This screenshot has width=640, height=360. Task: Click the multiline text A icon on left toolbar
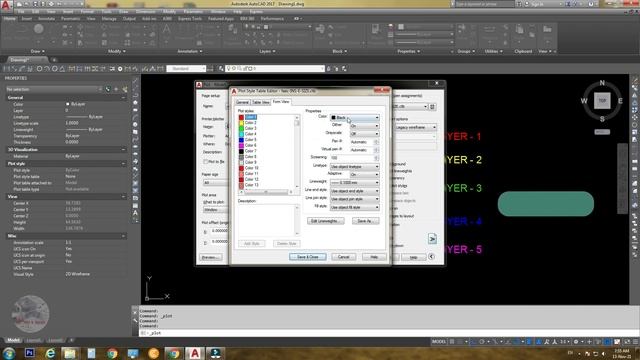click(135, 213)
